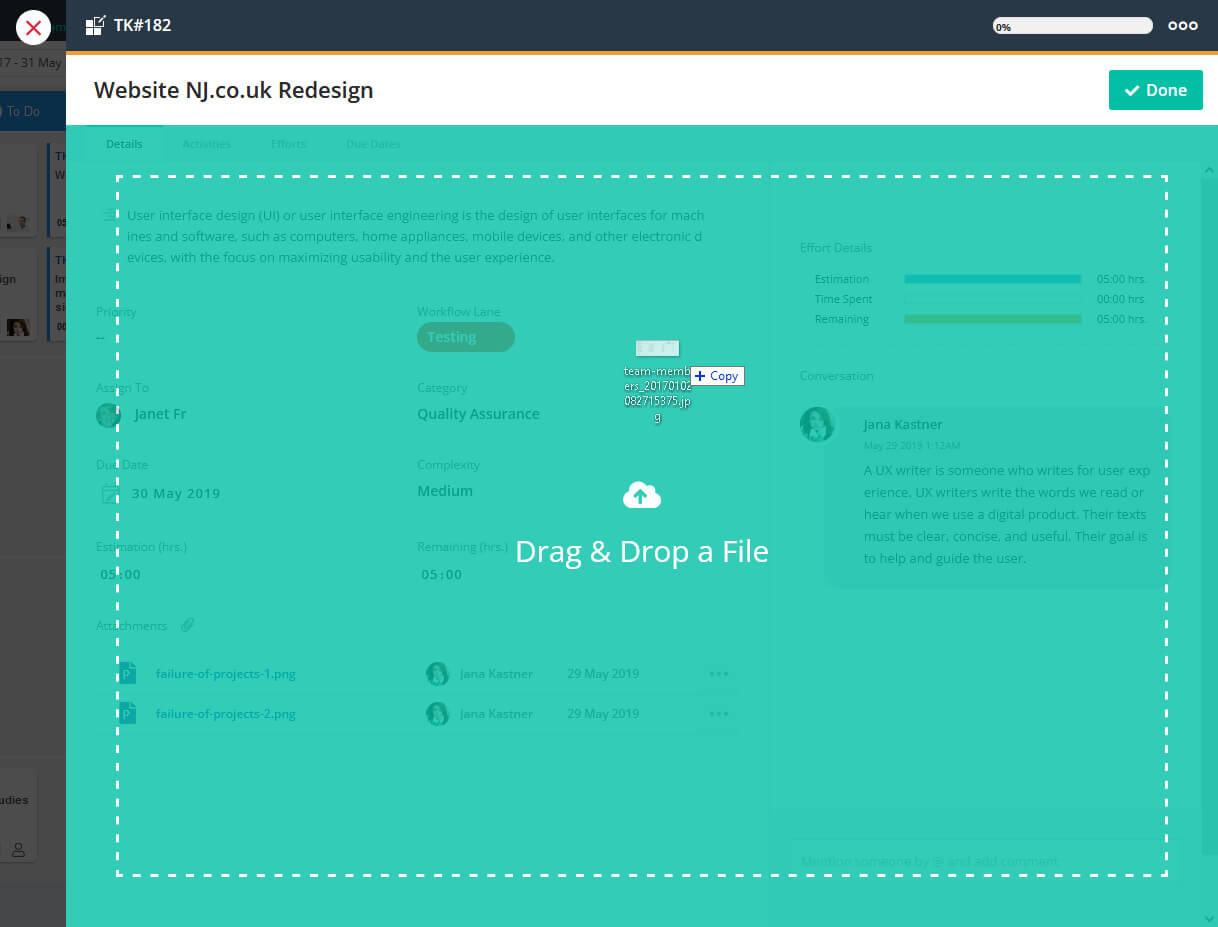The height and width of the screenshot is (927, 1218).
Task: Click the paperclip attachment icon
Action: click(187, 625)
